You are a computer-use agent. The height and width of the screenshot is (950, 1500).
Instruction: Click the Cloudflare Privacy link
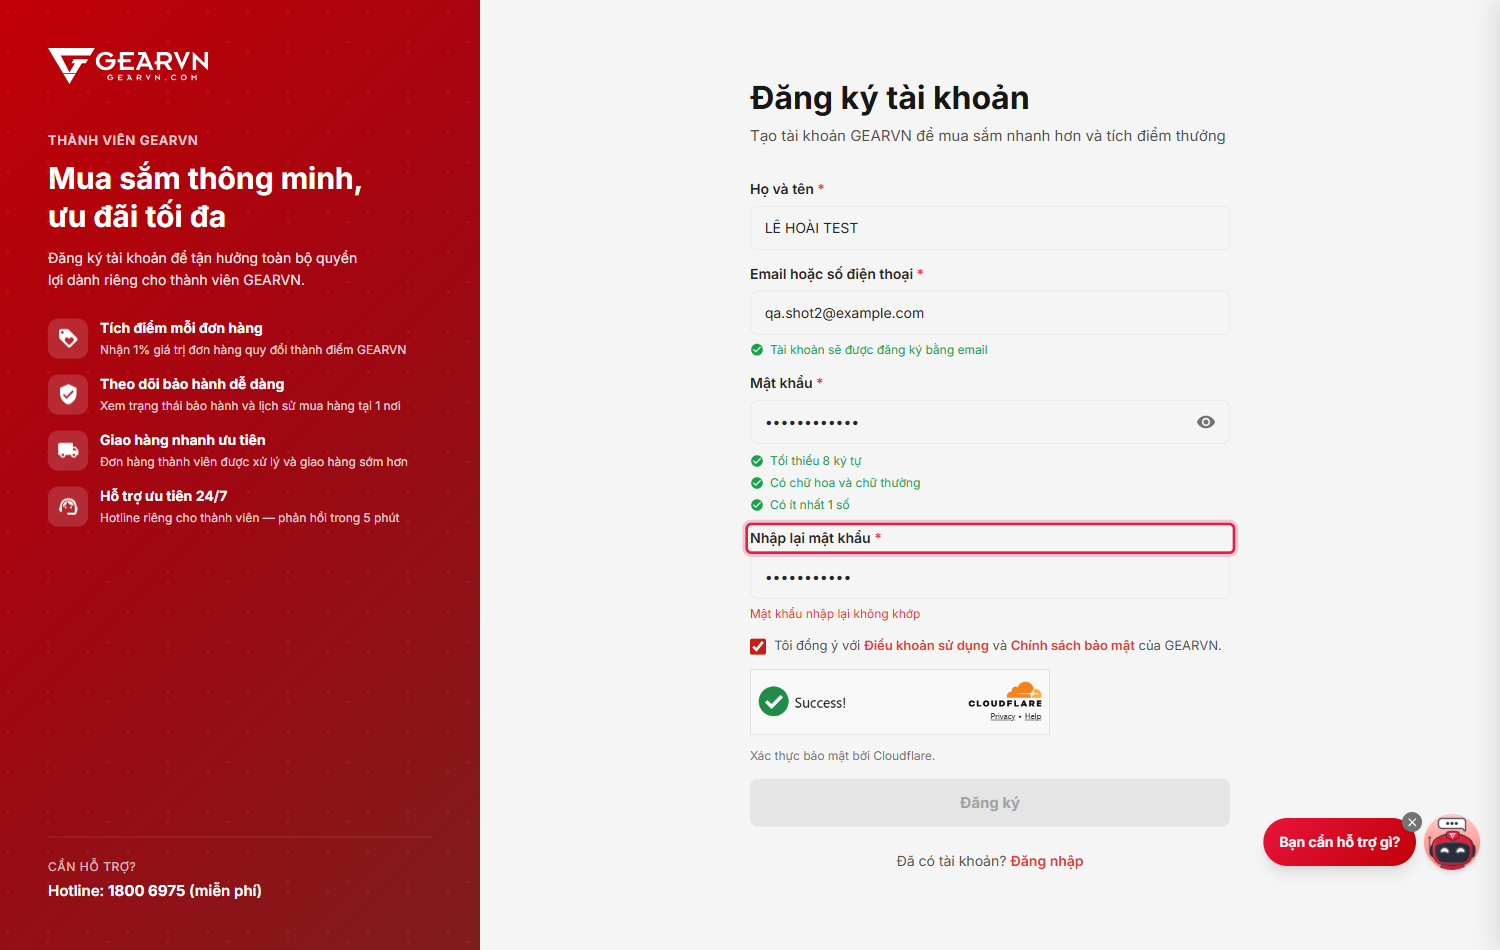point(1003,717)
